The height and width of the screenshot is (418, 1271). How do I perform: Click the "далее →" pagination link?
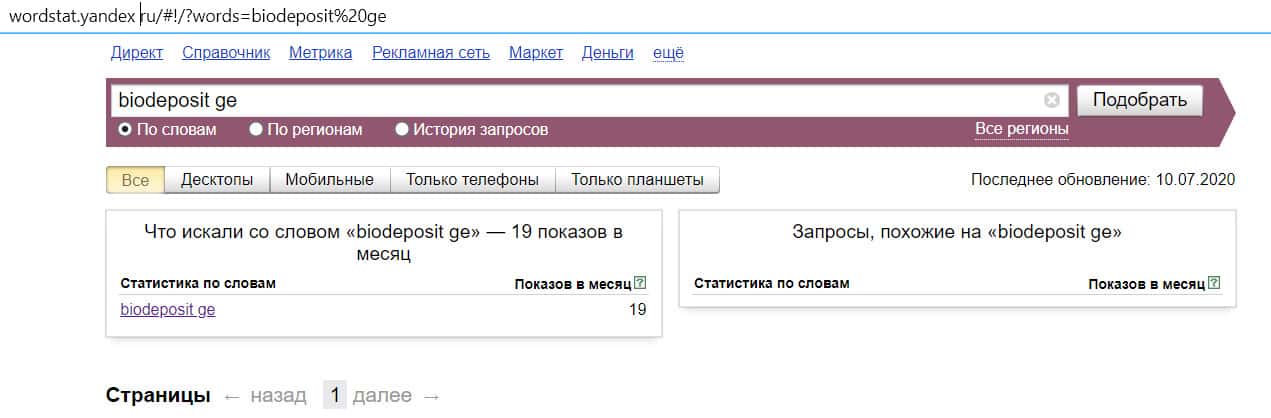pyautogui.click(x=396, y=395)
